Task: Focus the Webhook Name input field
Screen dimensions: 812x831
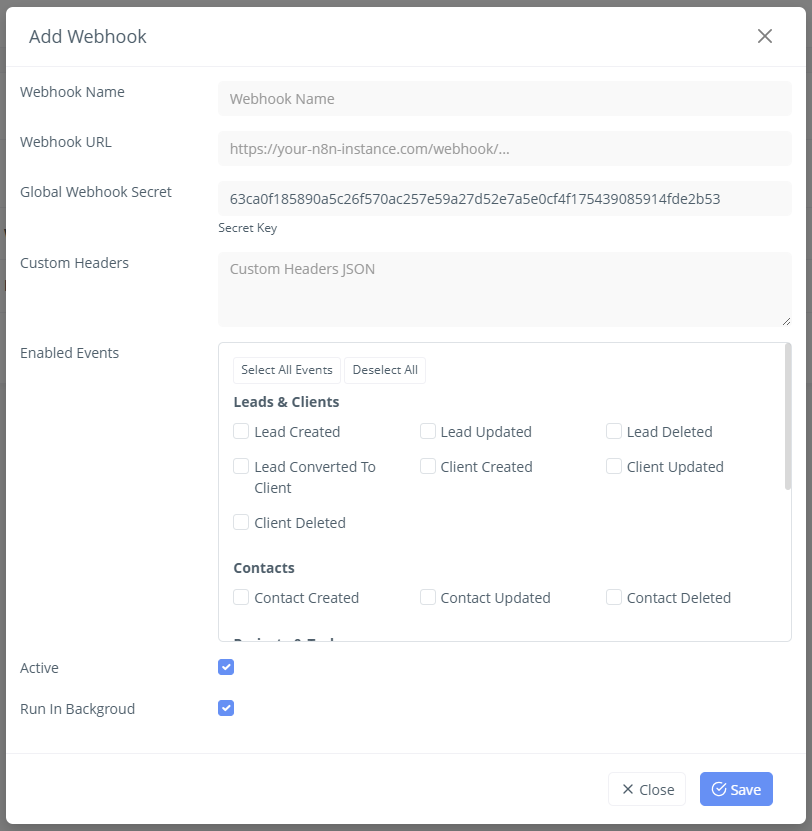Action: pos(505,99)
